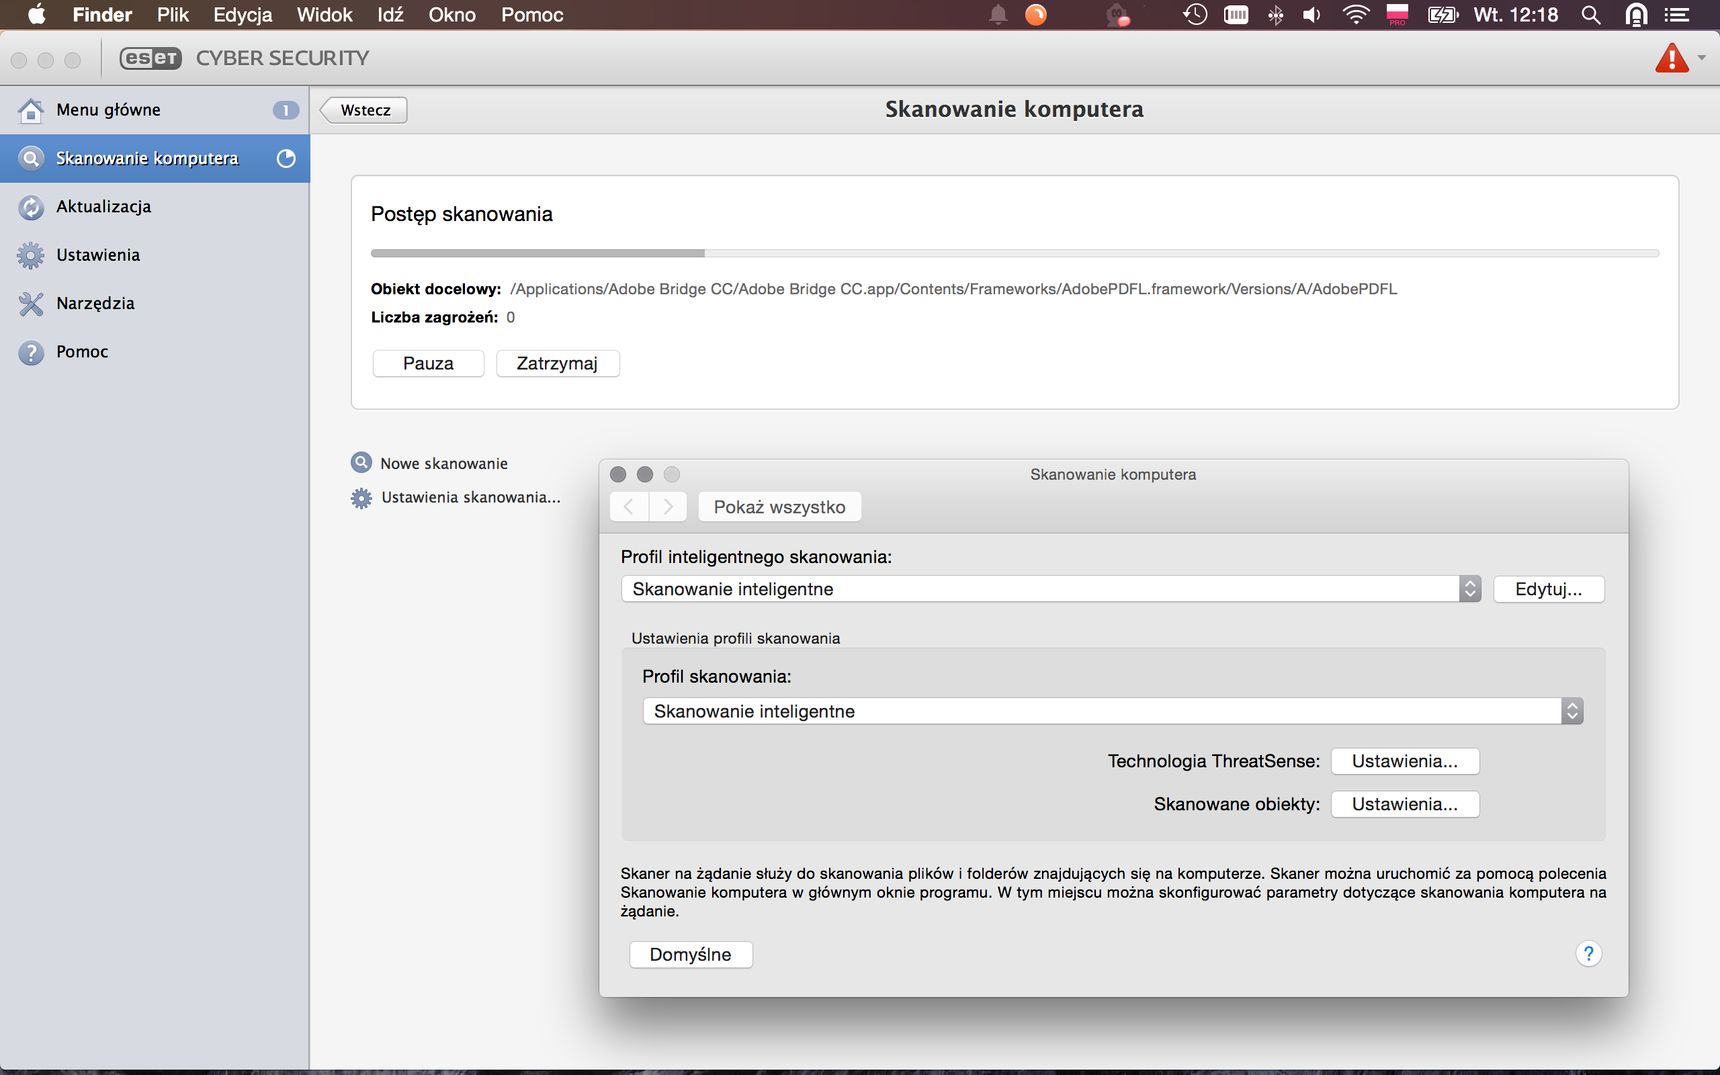This screenshot has width=1720, height=1075.
Task: Click the Domyślne button
Action: [690, 955]
